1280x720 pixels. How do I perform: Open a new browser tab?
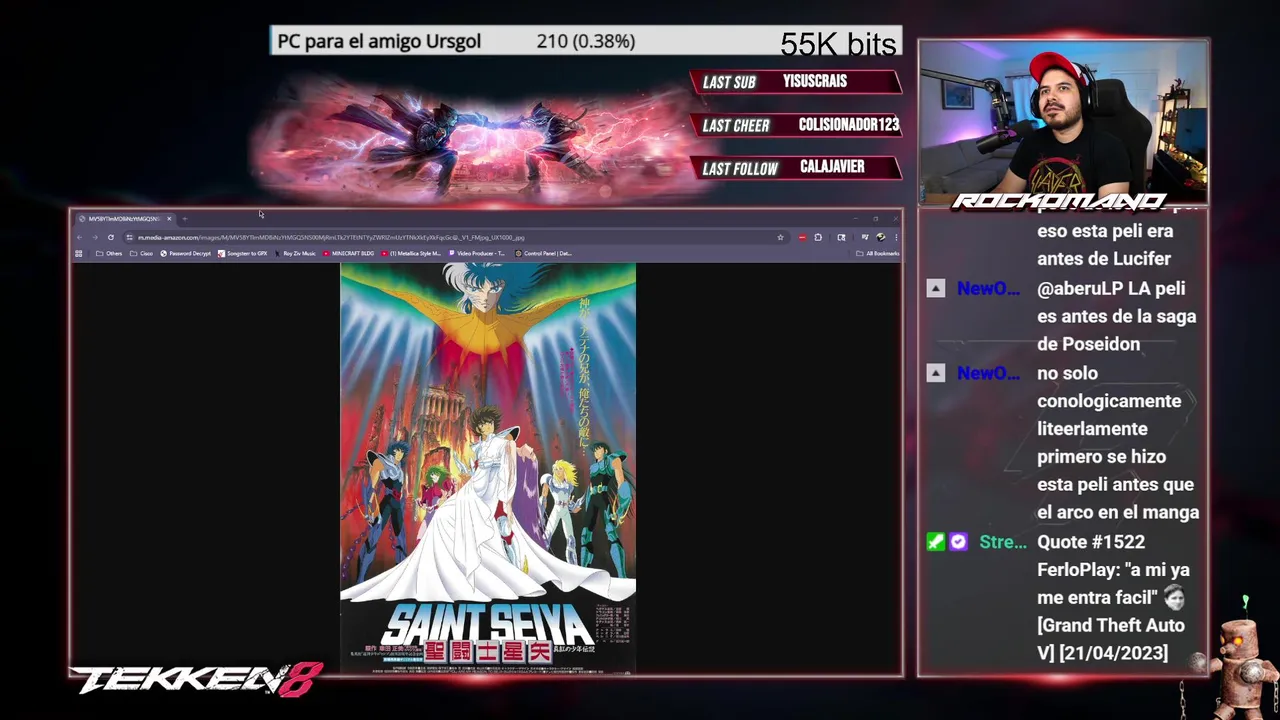click(185, 218)
